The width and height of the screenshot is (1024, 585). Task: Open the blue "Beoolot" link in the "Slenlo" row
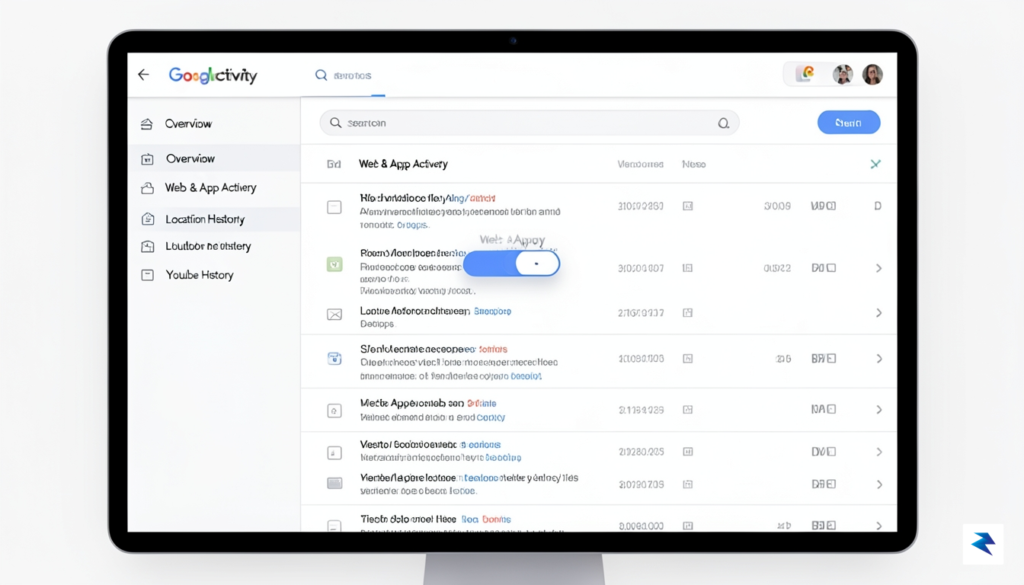click(526, 376)
